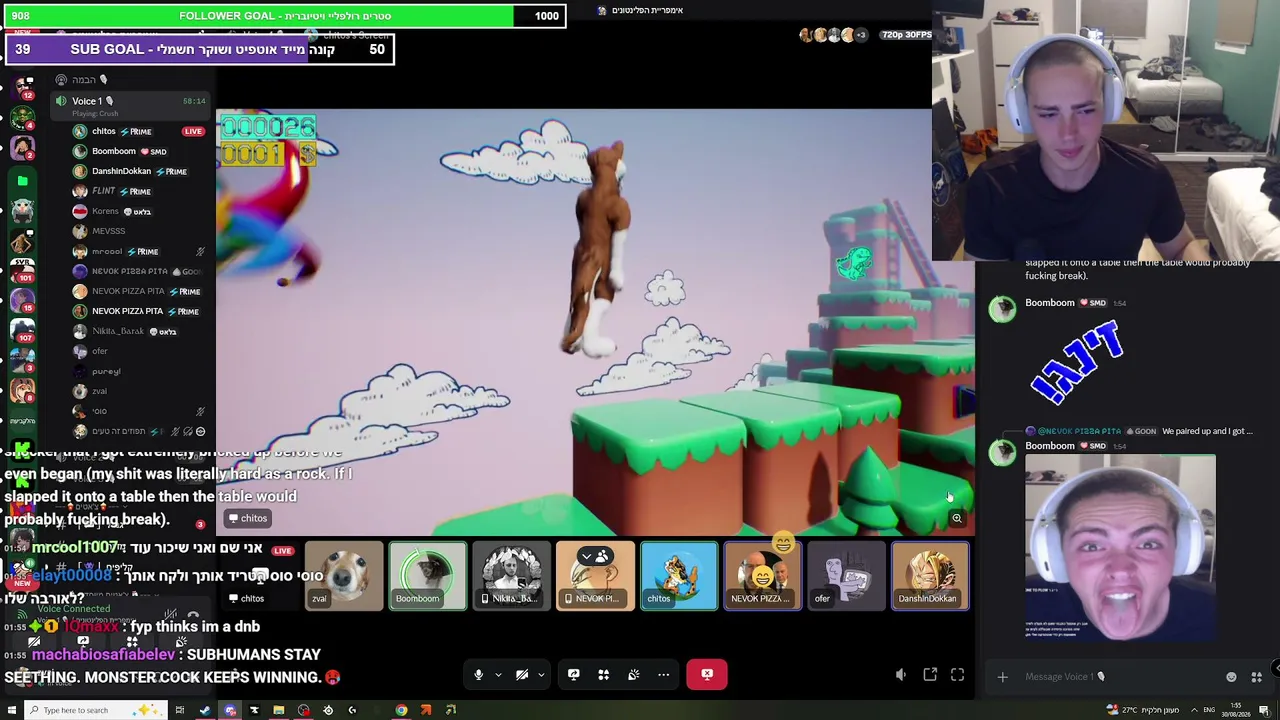Open the הבמה stage channel

(x=130, y=80)
